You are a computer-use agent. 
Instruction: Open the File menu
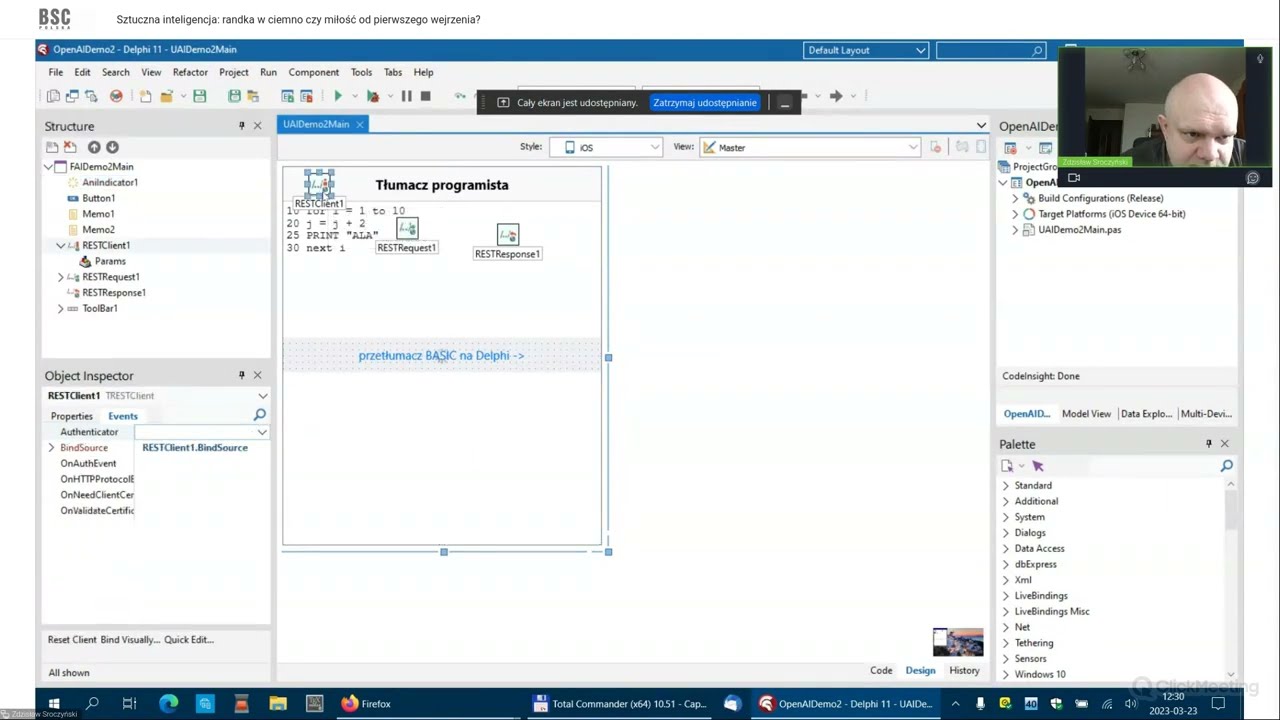(56, 72)
